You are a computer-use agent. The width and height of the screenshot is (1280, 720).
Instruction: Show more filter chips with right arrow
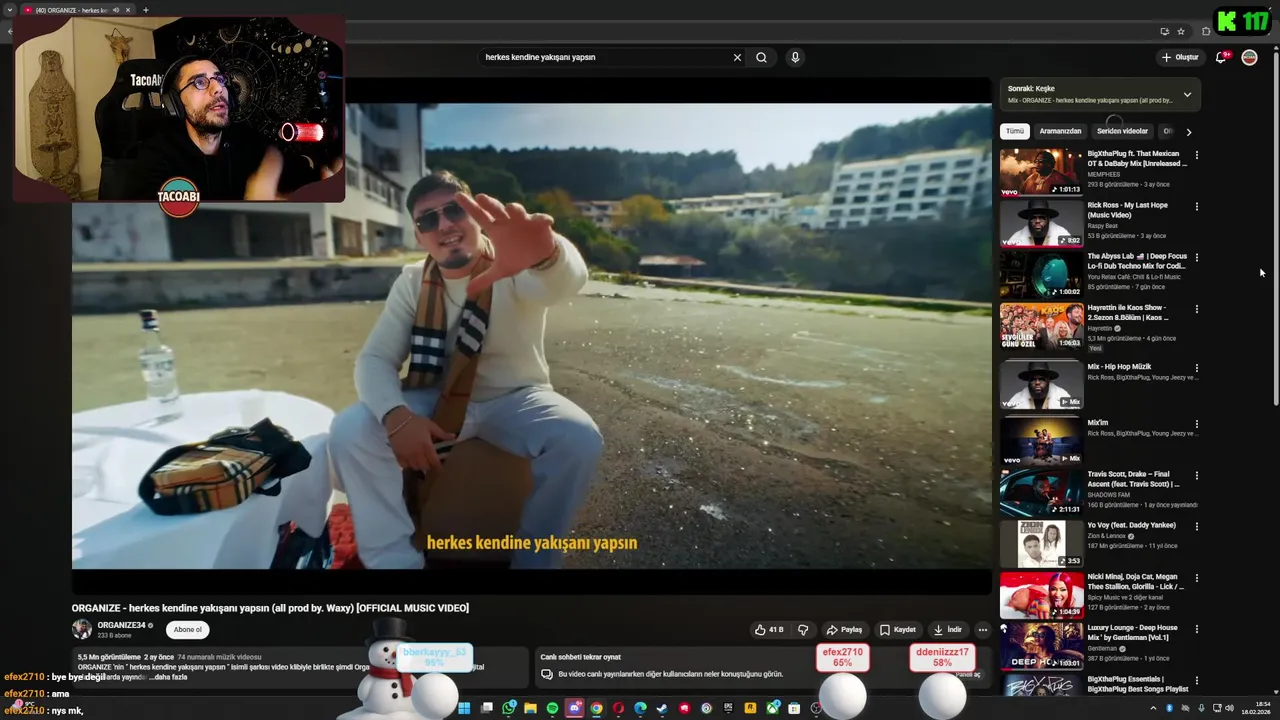1188,132
